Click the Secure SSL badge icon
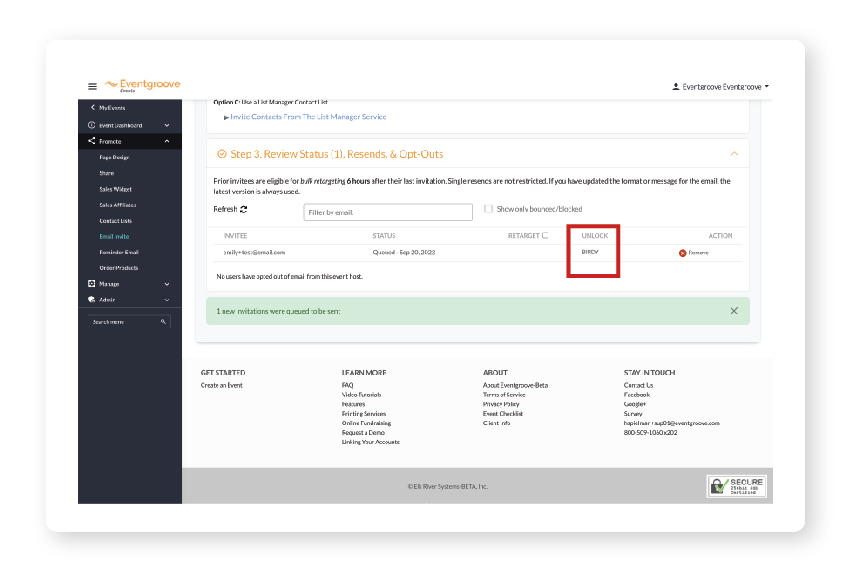The width and height of the screenshot is (851, 577). click(x=736, y=486)
